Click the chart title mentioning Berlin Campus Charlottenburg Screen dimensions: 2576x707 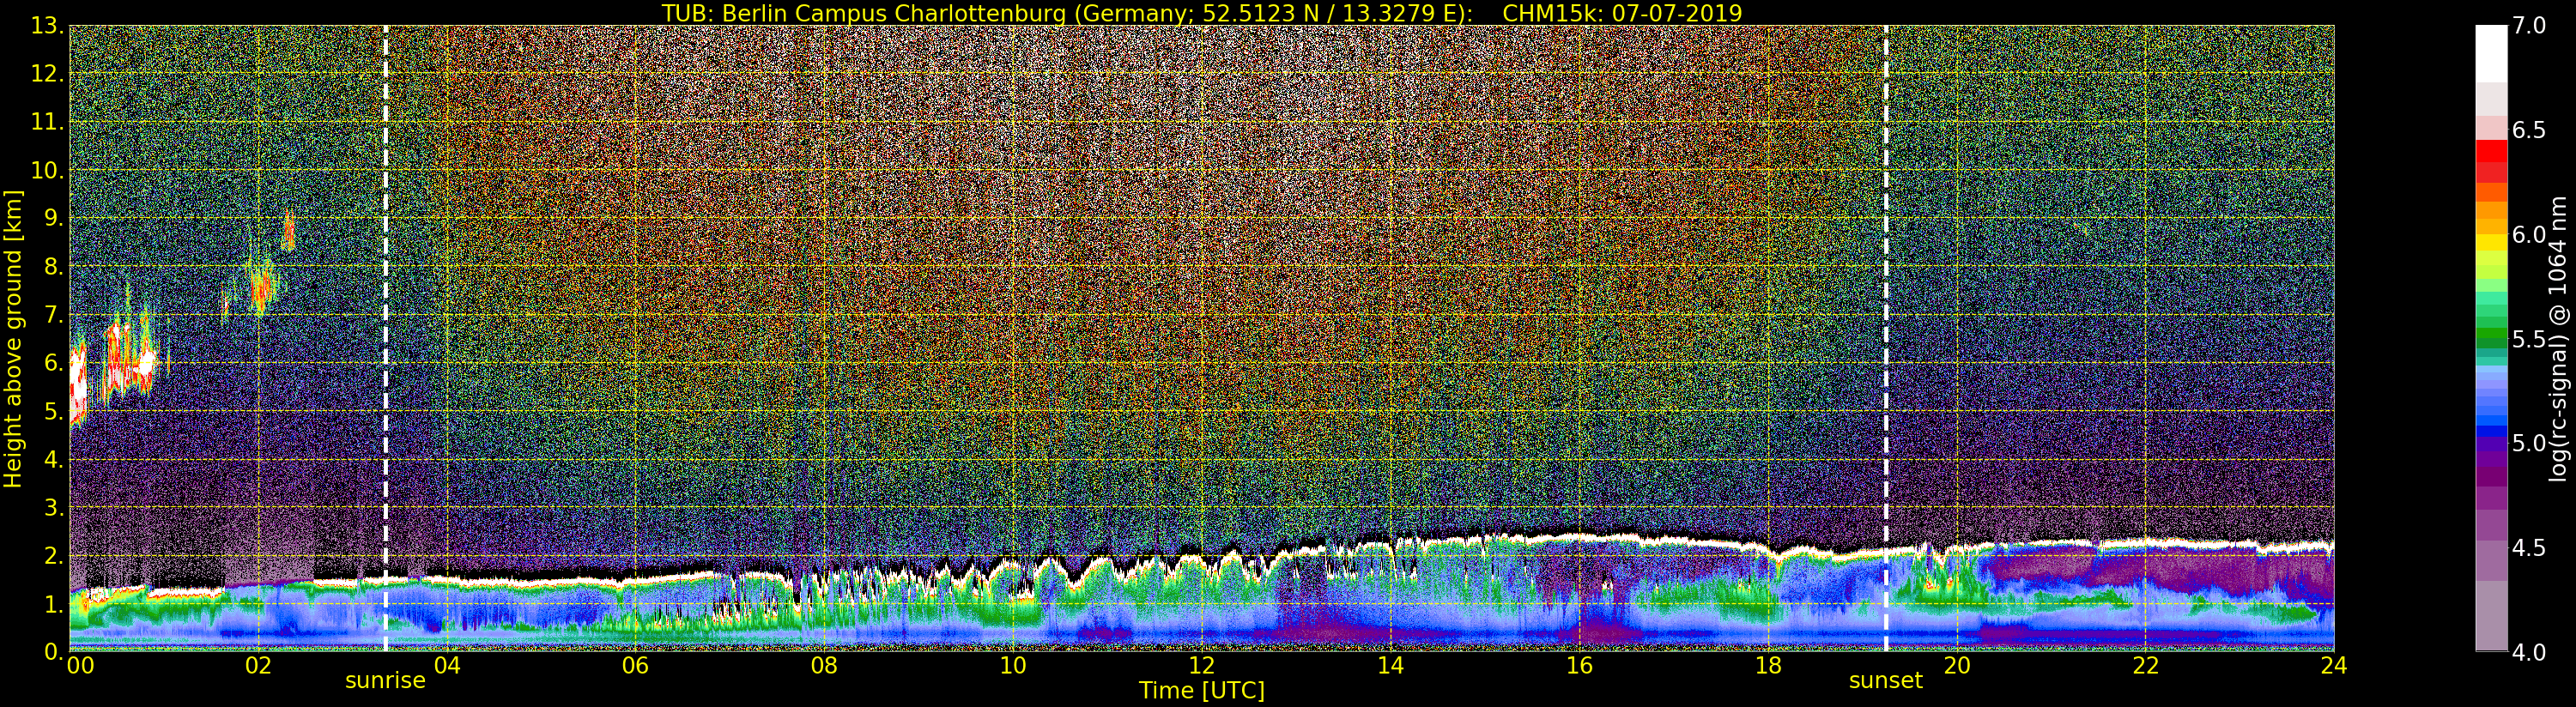click(x=1202, y=13)
